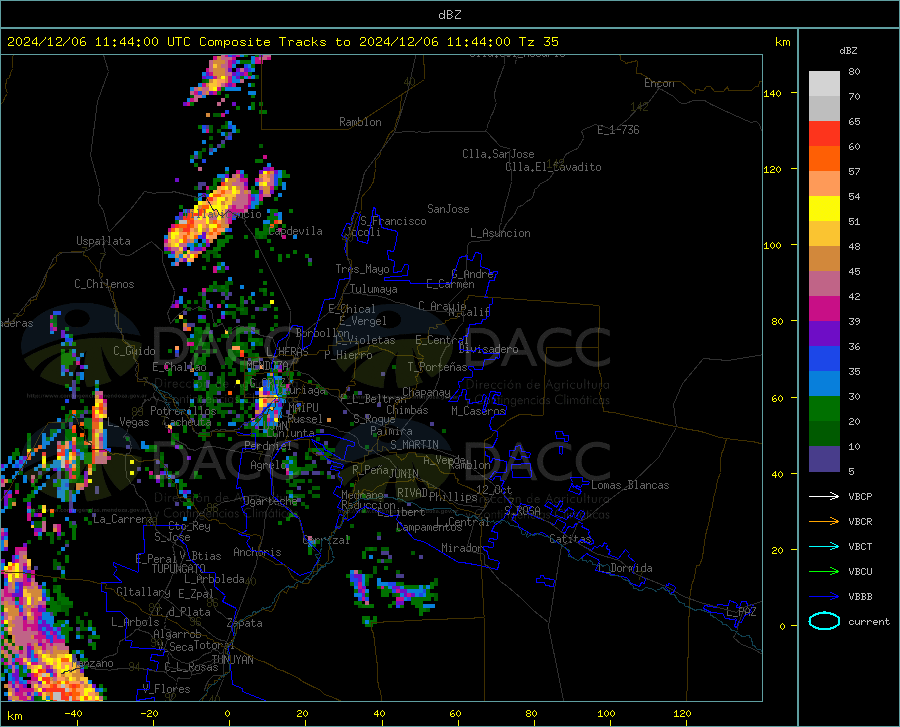
Task: Click the 'Chapanay' map label
Action: click(426, 392)
